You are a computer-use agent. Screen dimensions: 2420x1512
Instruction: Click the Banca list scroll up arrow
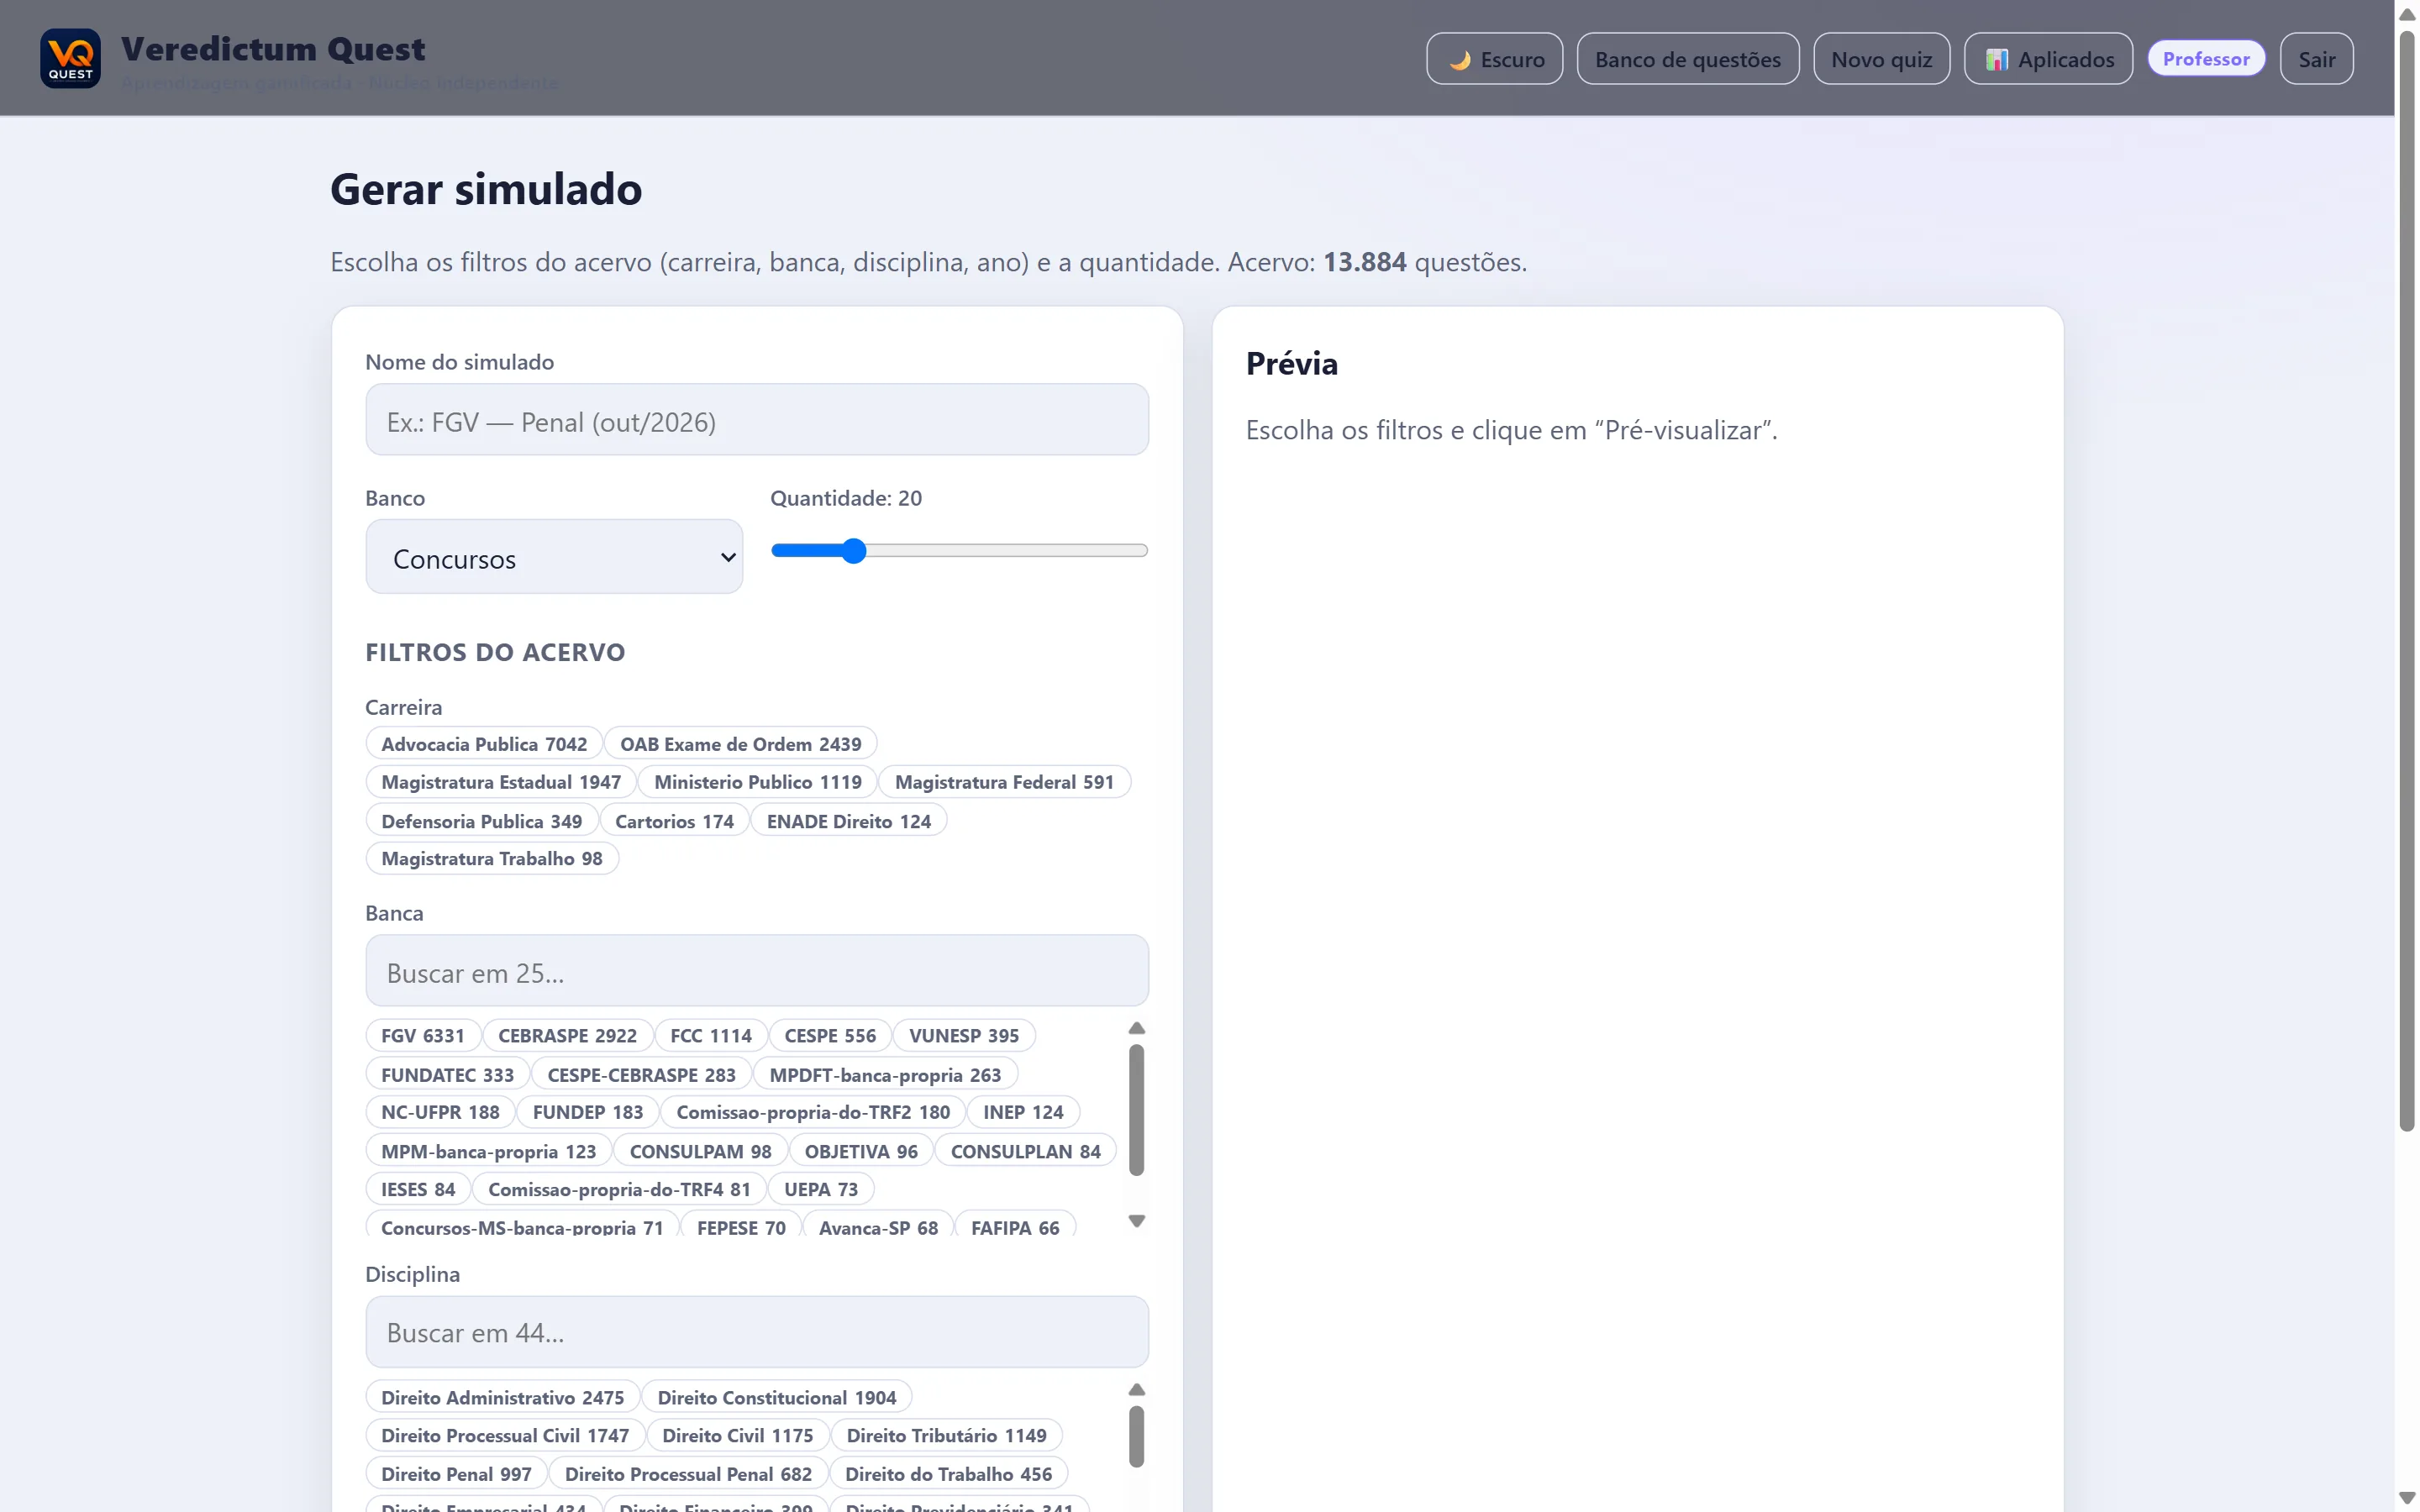tap(1137, 1028)
